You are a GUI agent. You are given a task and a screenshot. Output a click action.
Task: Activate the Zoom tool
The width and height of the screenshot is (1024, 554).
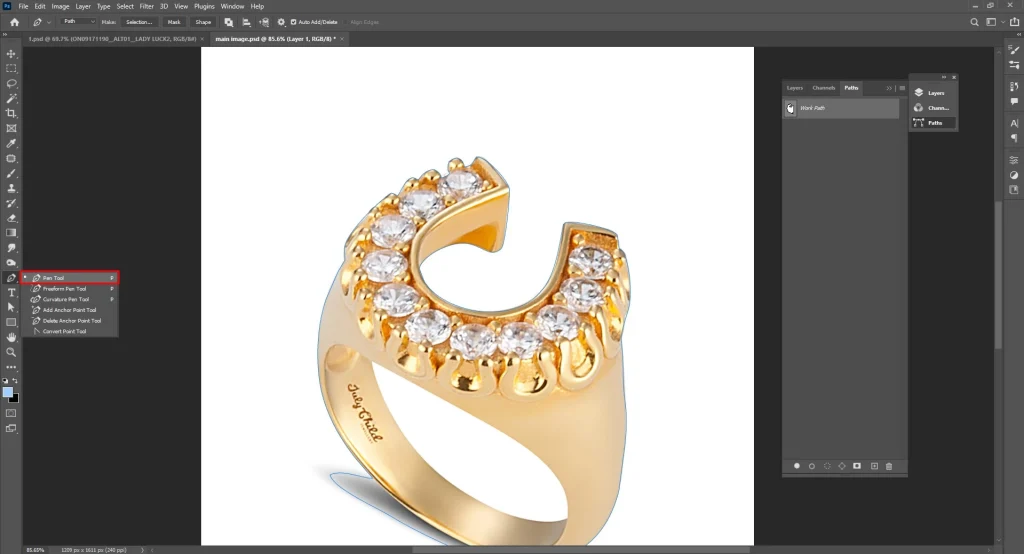11,352
